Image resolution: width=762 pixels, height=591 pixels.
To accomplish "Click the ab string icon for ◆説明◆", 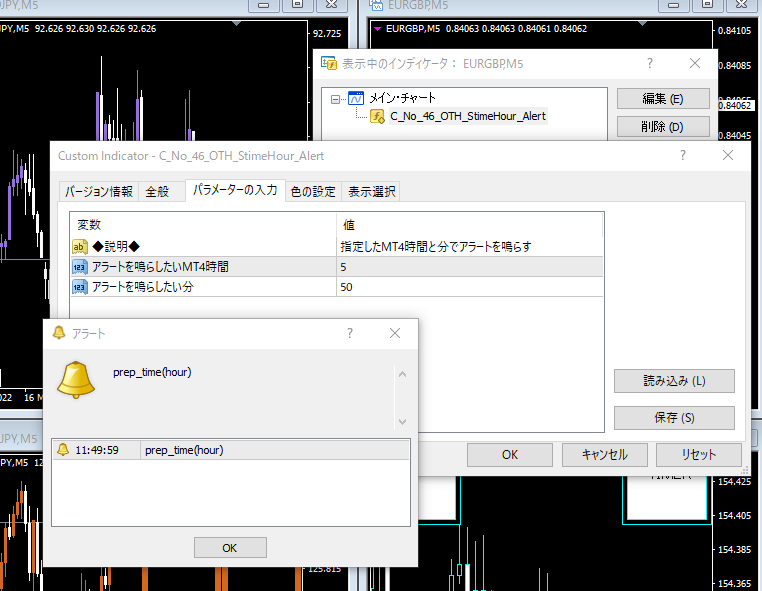I will (x=80, y=247).
